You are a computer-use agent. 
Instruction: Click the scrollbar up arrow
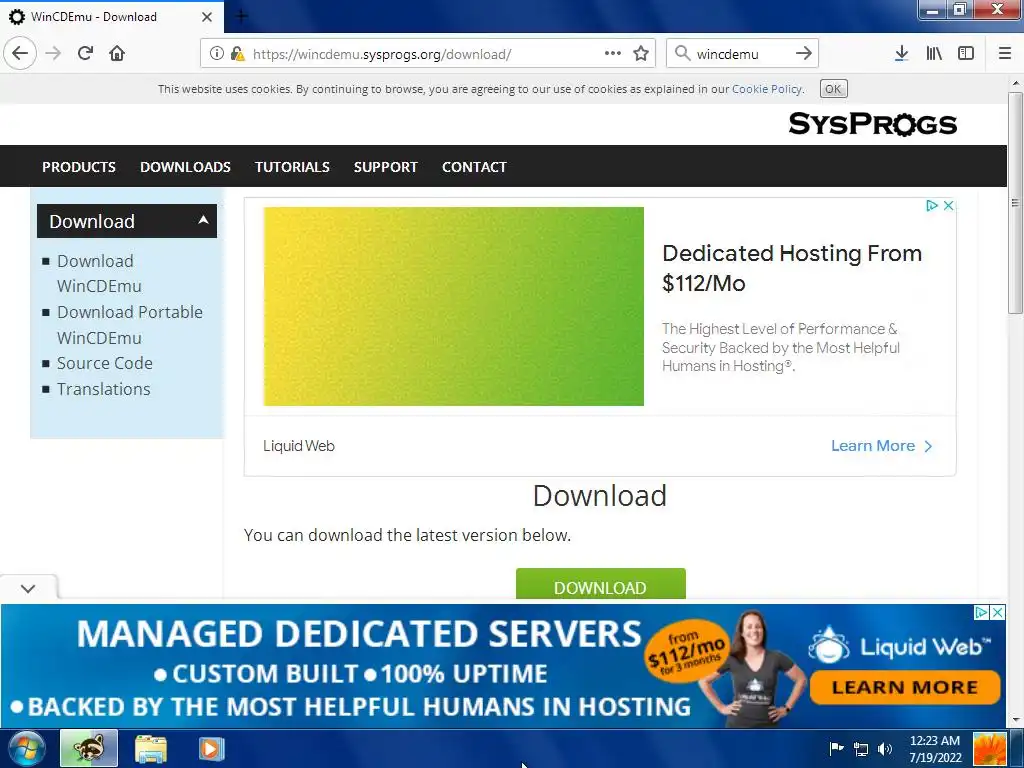(1016, 84)
